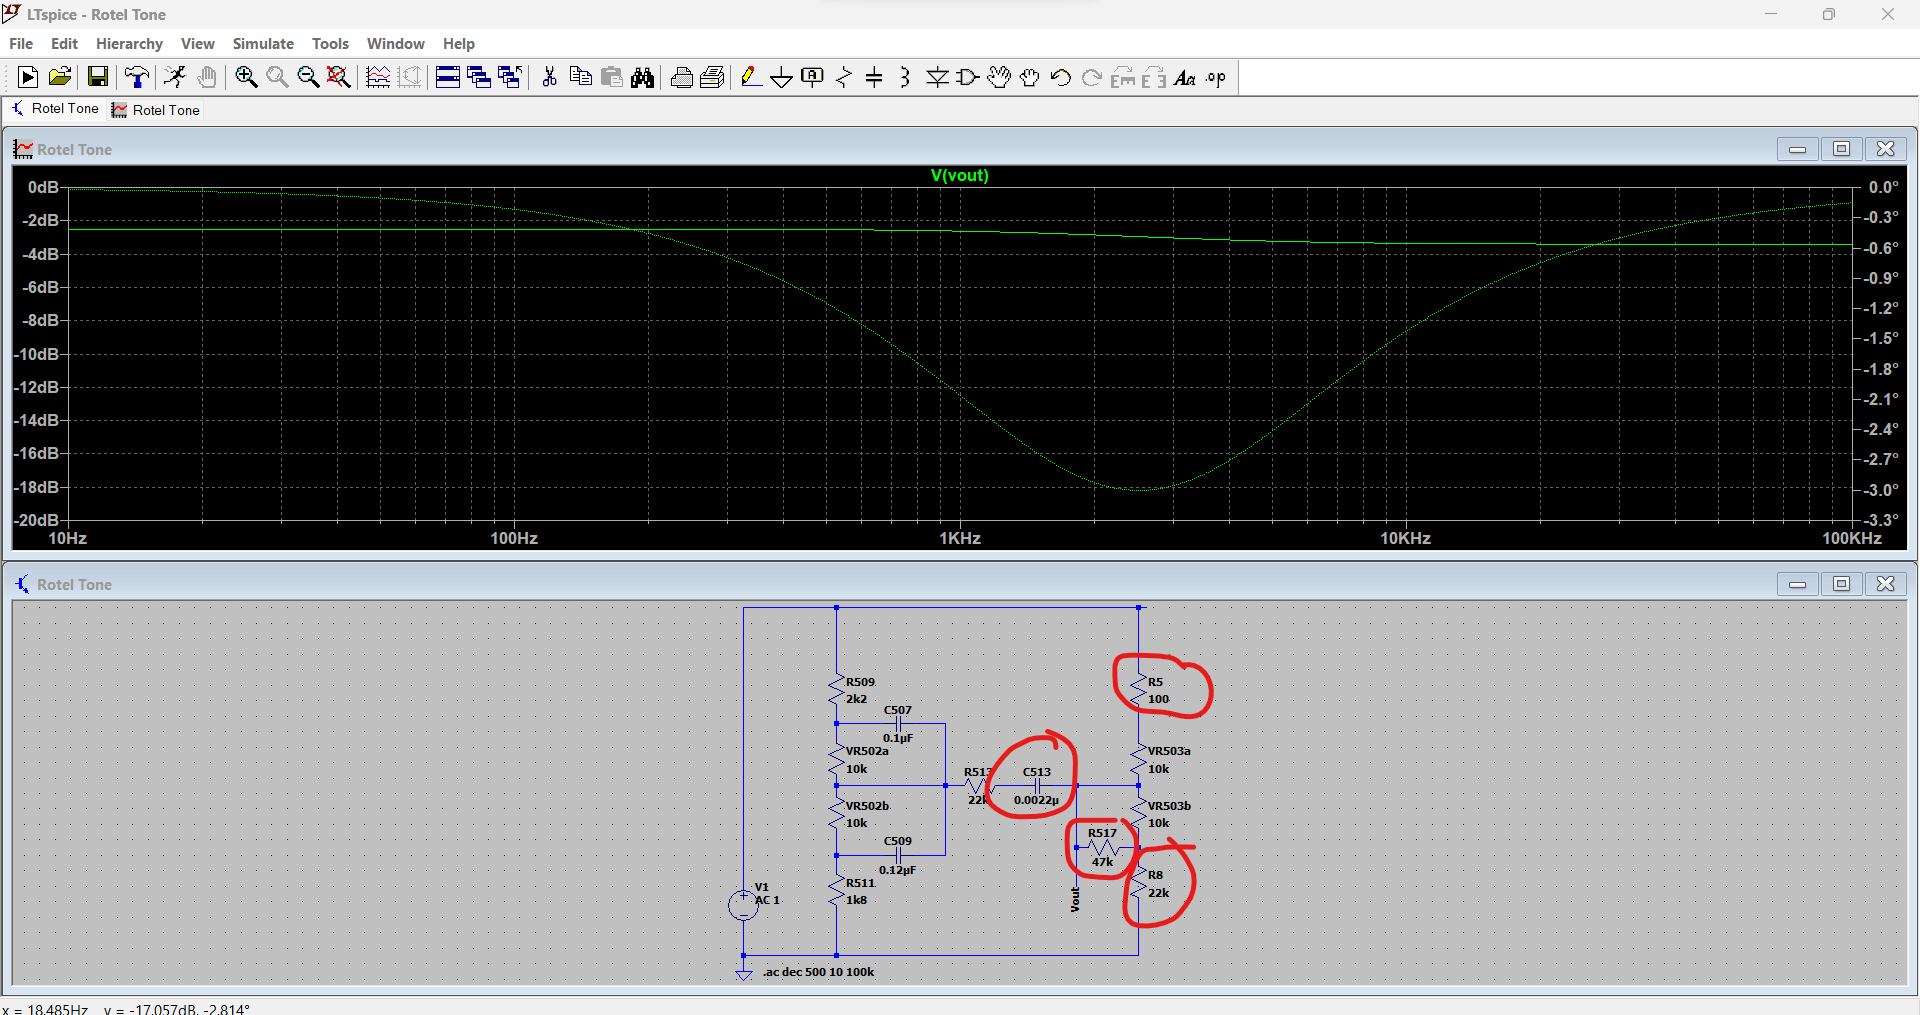Click the C507 capacitor label
Screen dimensions: 1920x1015
point(897,710)
